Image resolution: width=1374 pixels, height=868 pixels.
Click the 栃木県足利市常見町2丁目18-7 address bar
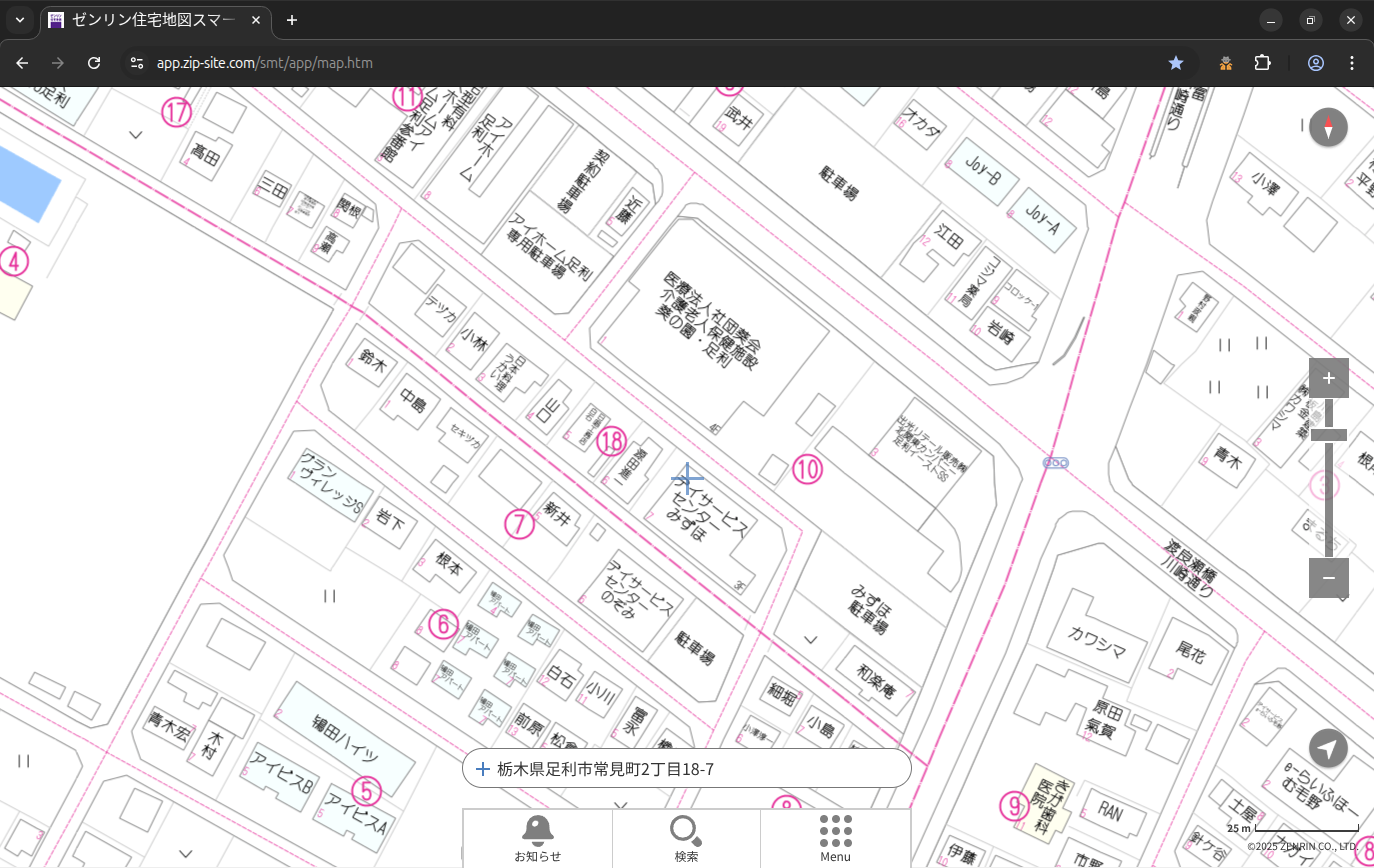pyautogui.click(x=690, y=769)
